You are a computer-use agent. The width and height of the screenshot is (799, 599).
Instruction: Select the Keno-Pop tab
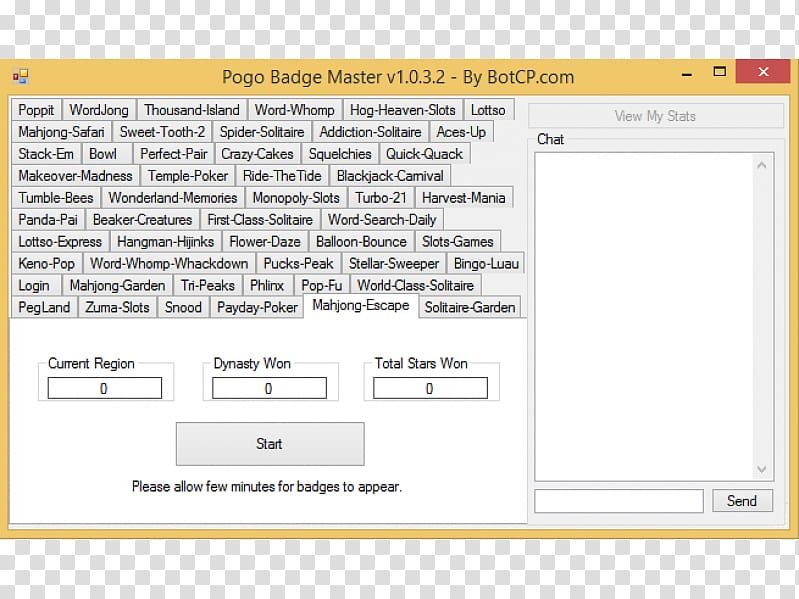click(x=47, y=263)
